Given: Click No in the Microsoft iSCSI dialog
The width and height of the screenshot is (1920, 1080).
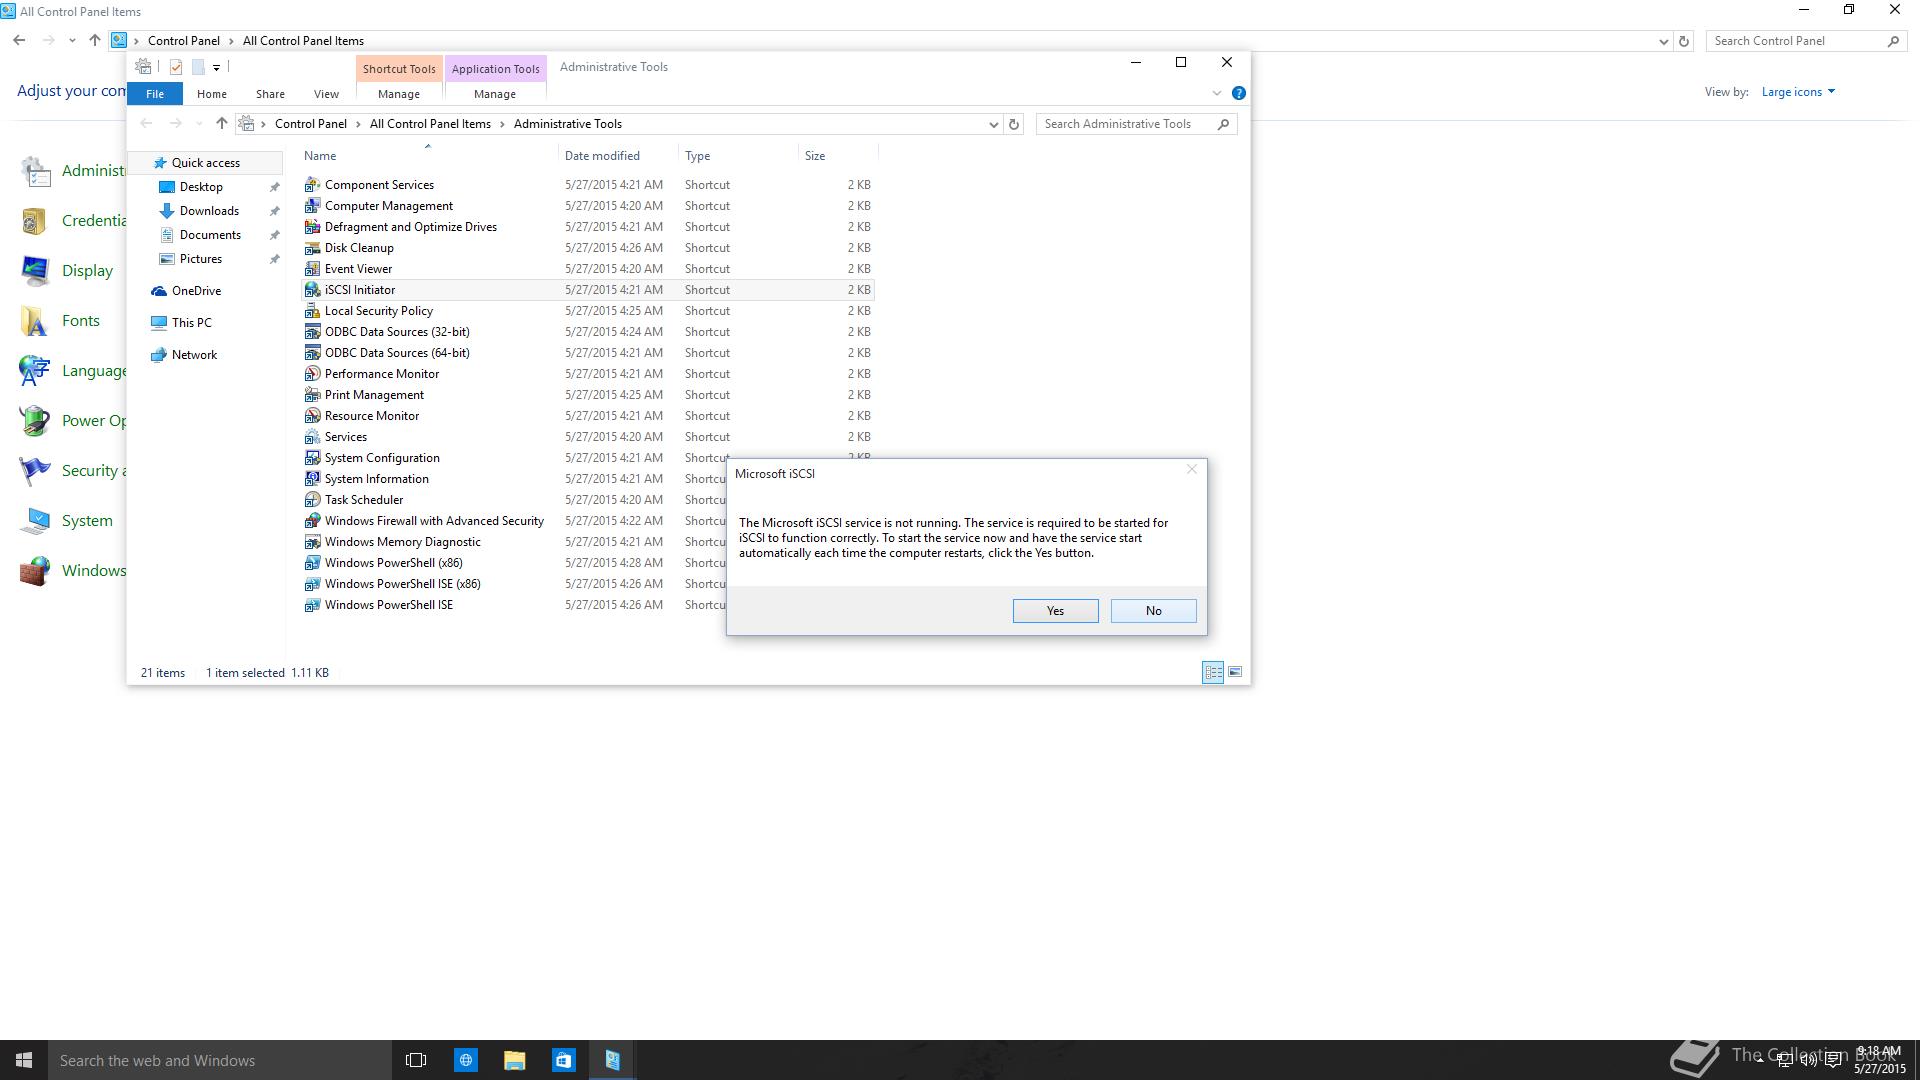Looking at the screenshot, I should pos(1153,611).
